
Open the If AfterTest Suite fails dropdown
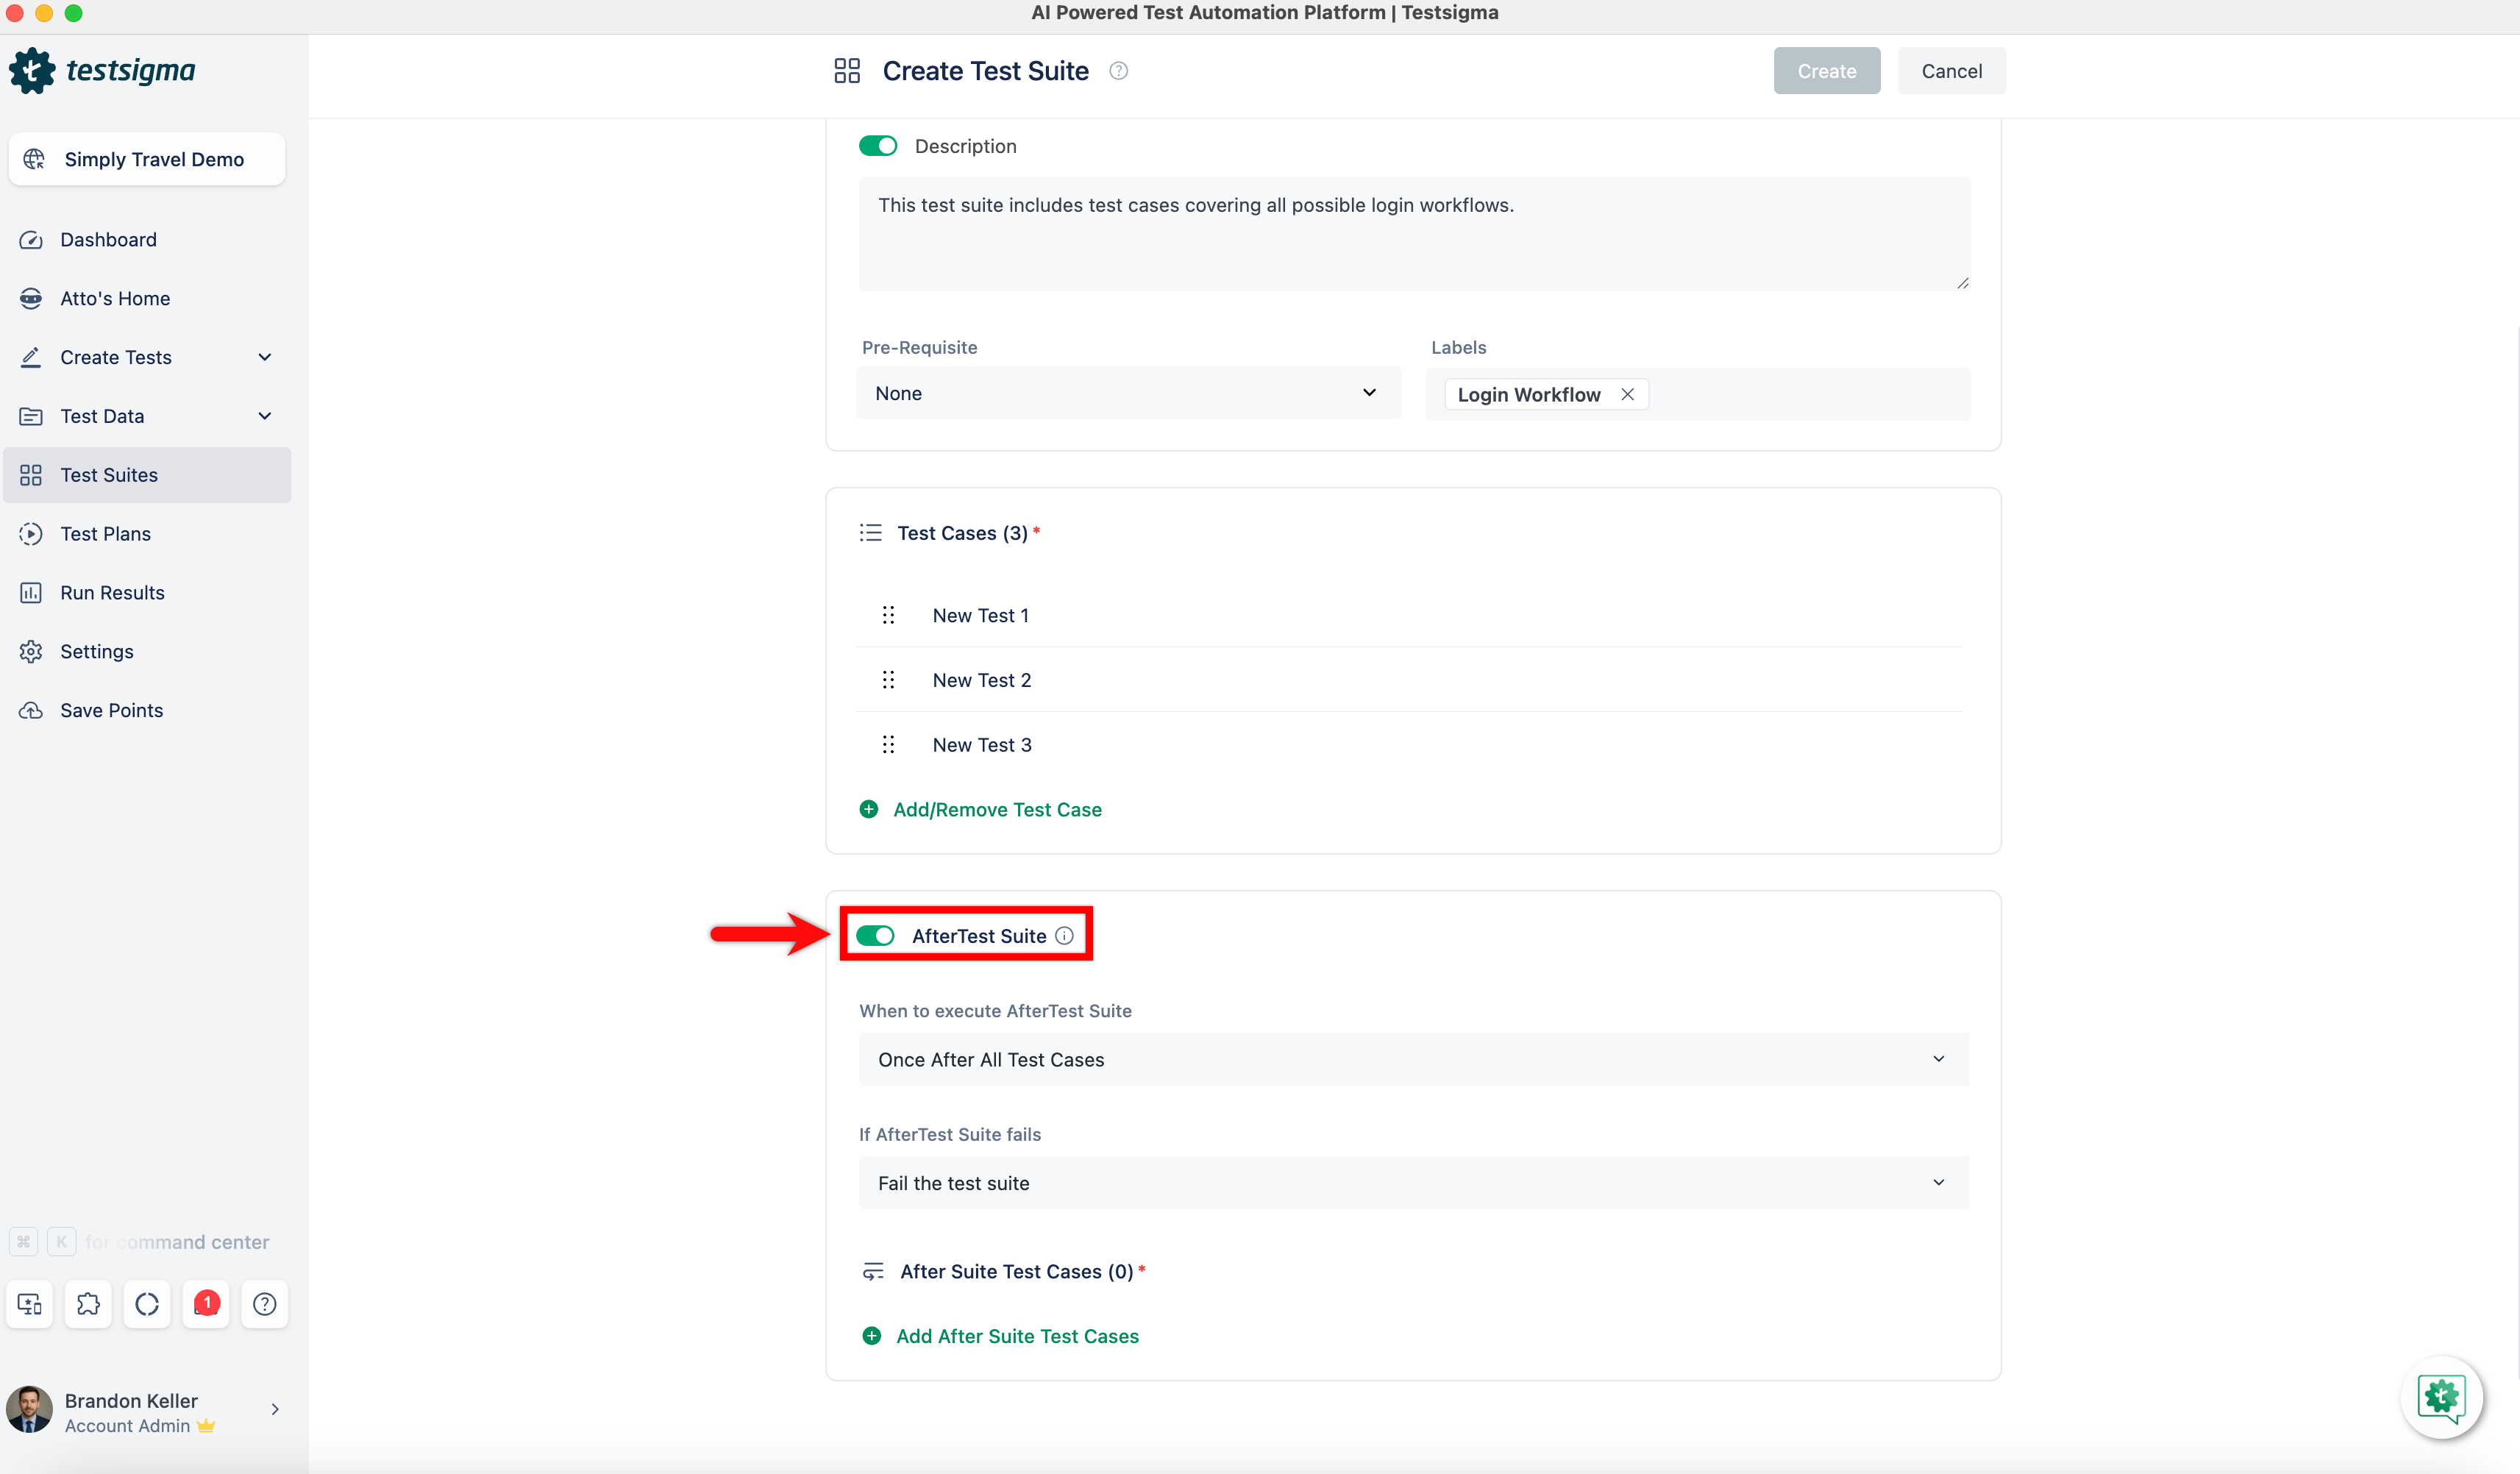tap(1413, 1183)
